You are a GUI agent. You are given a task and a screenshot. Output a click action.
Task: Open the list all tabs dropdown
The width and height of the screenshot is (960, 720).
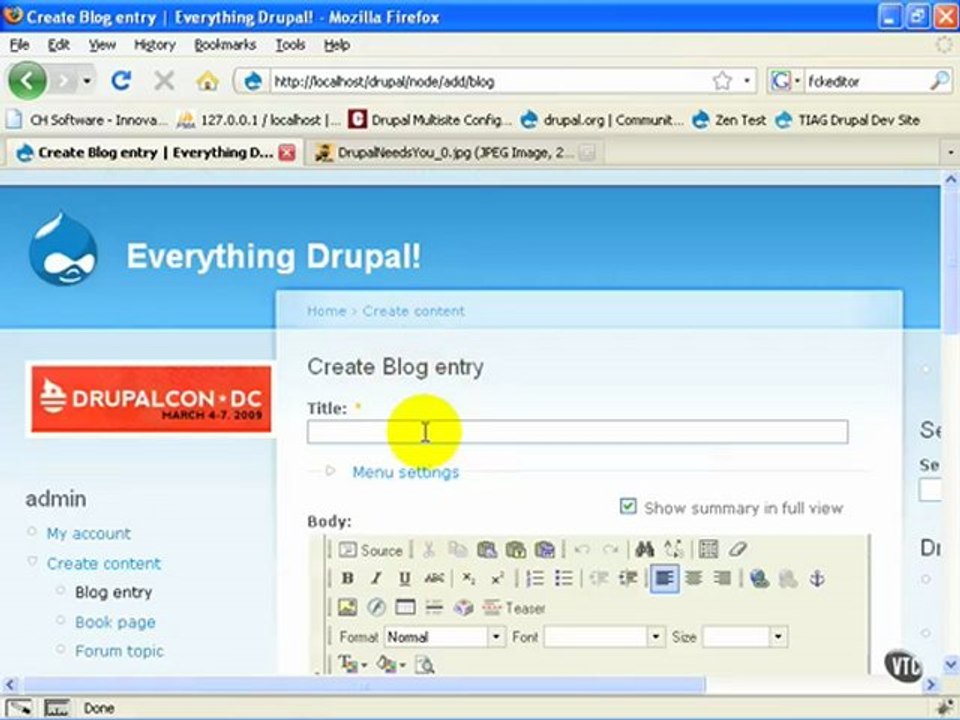(x=950, y=152)
